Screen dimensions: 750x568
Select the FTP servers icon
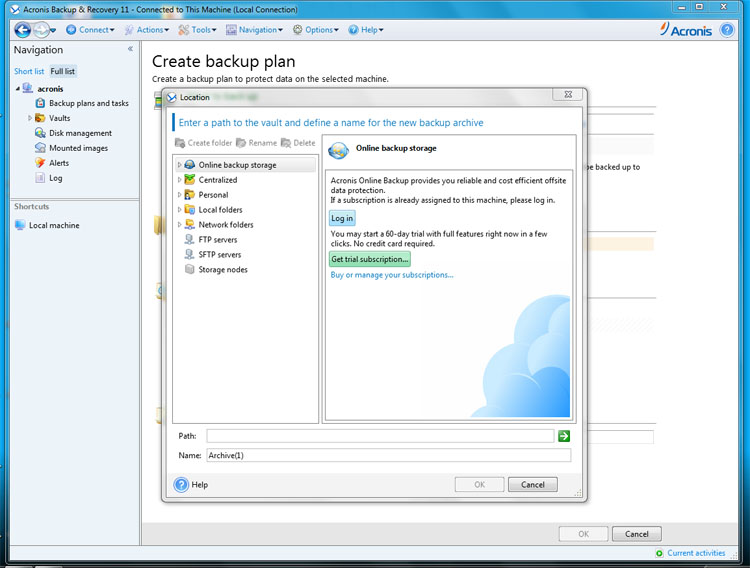coord(189,239)
